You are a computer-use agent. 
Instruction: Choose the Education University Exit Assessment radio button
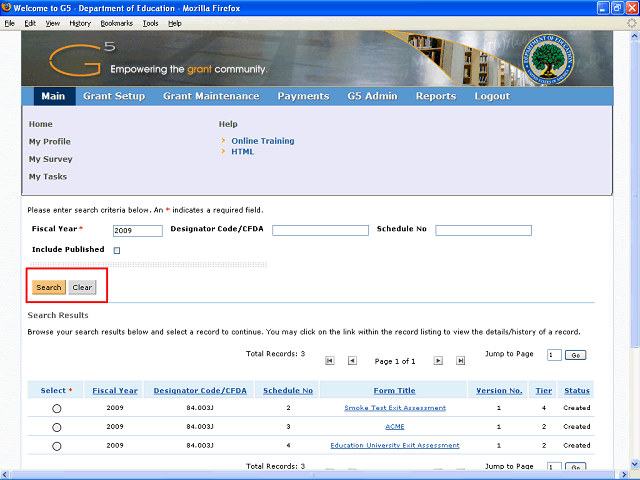56,446
